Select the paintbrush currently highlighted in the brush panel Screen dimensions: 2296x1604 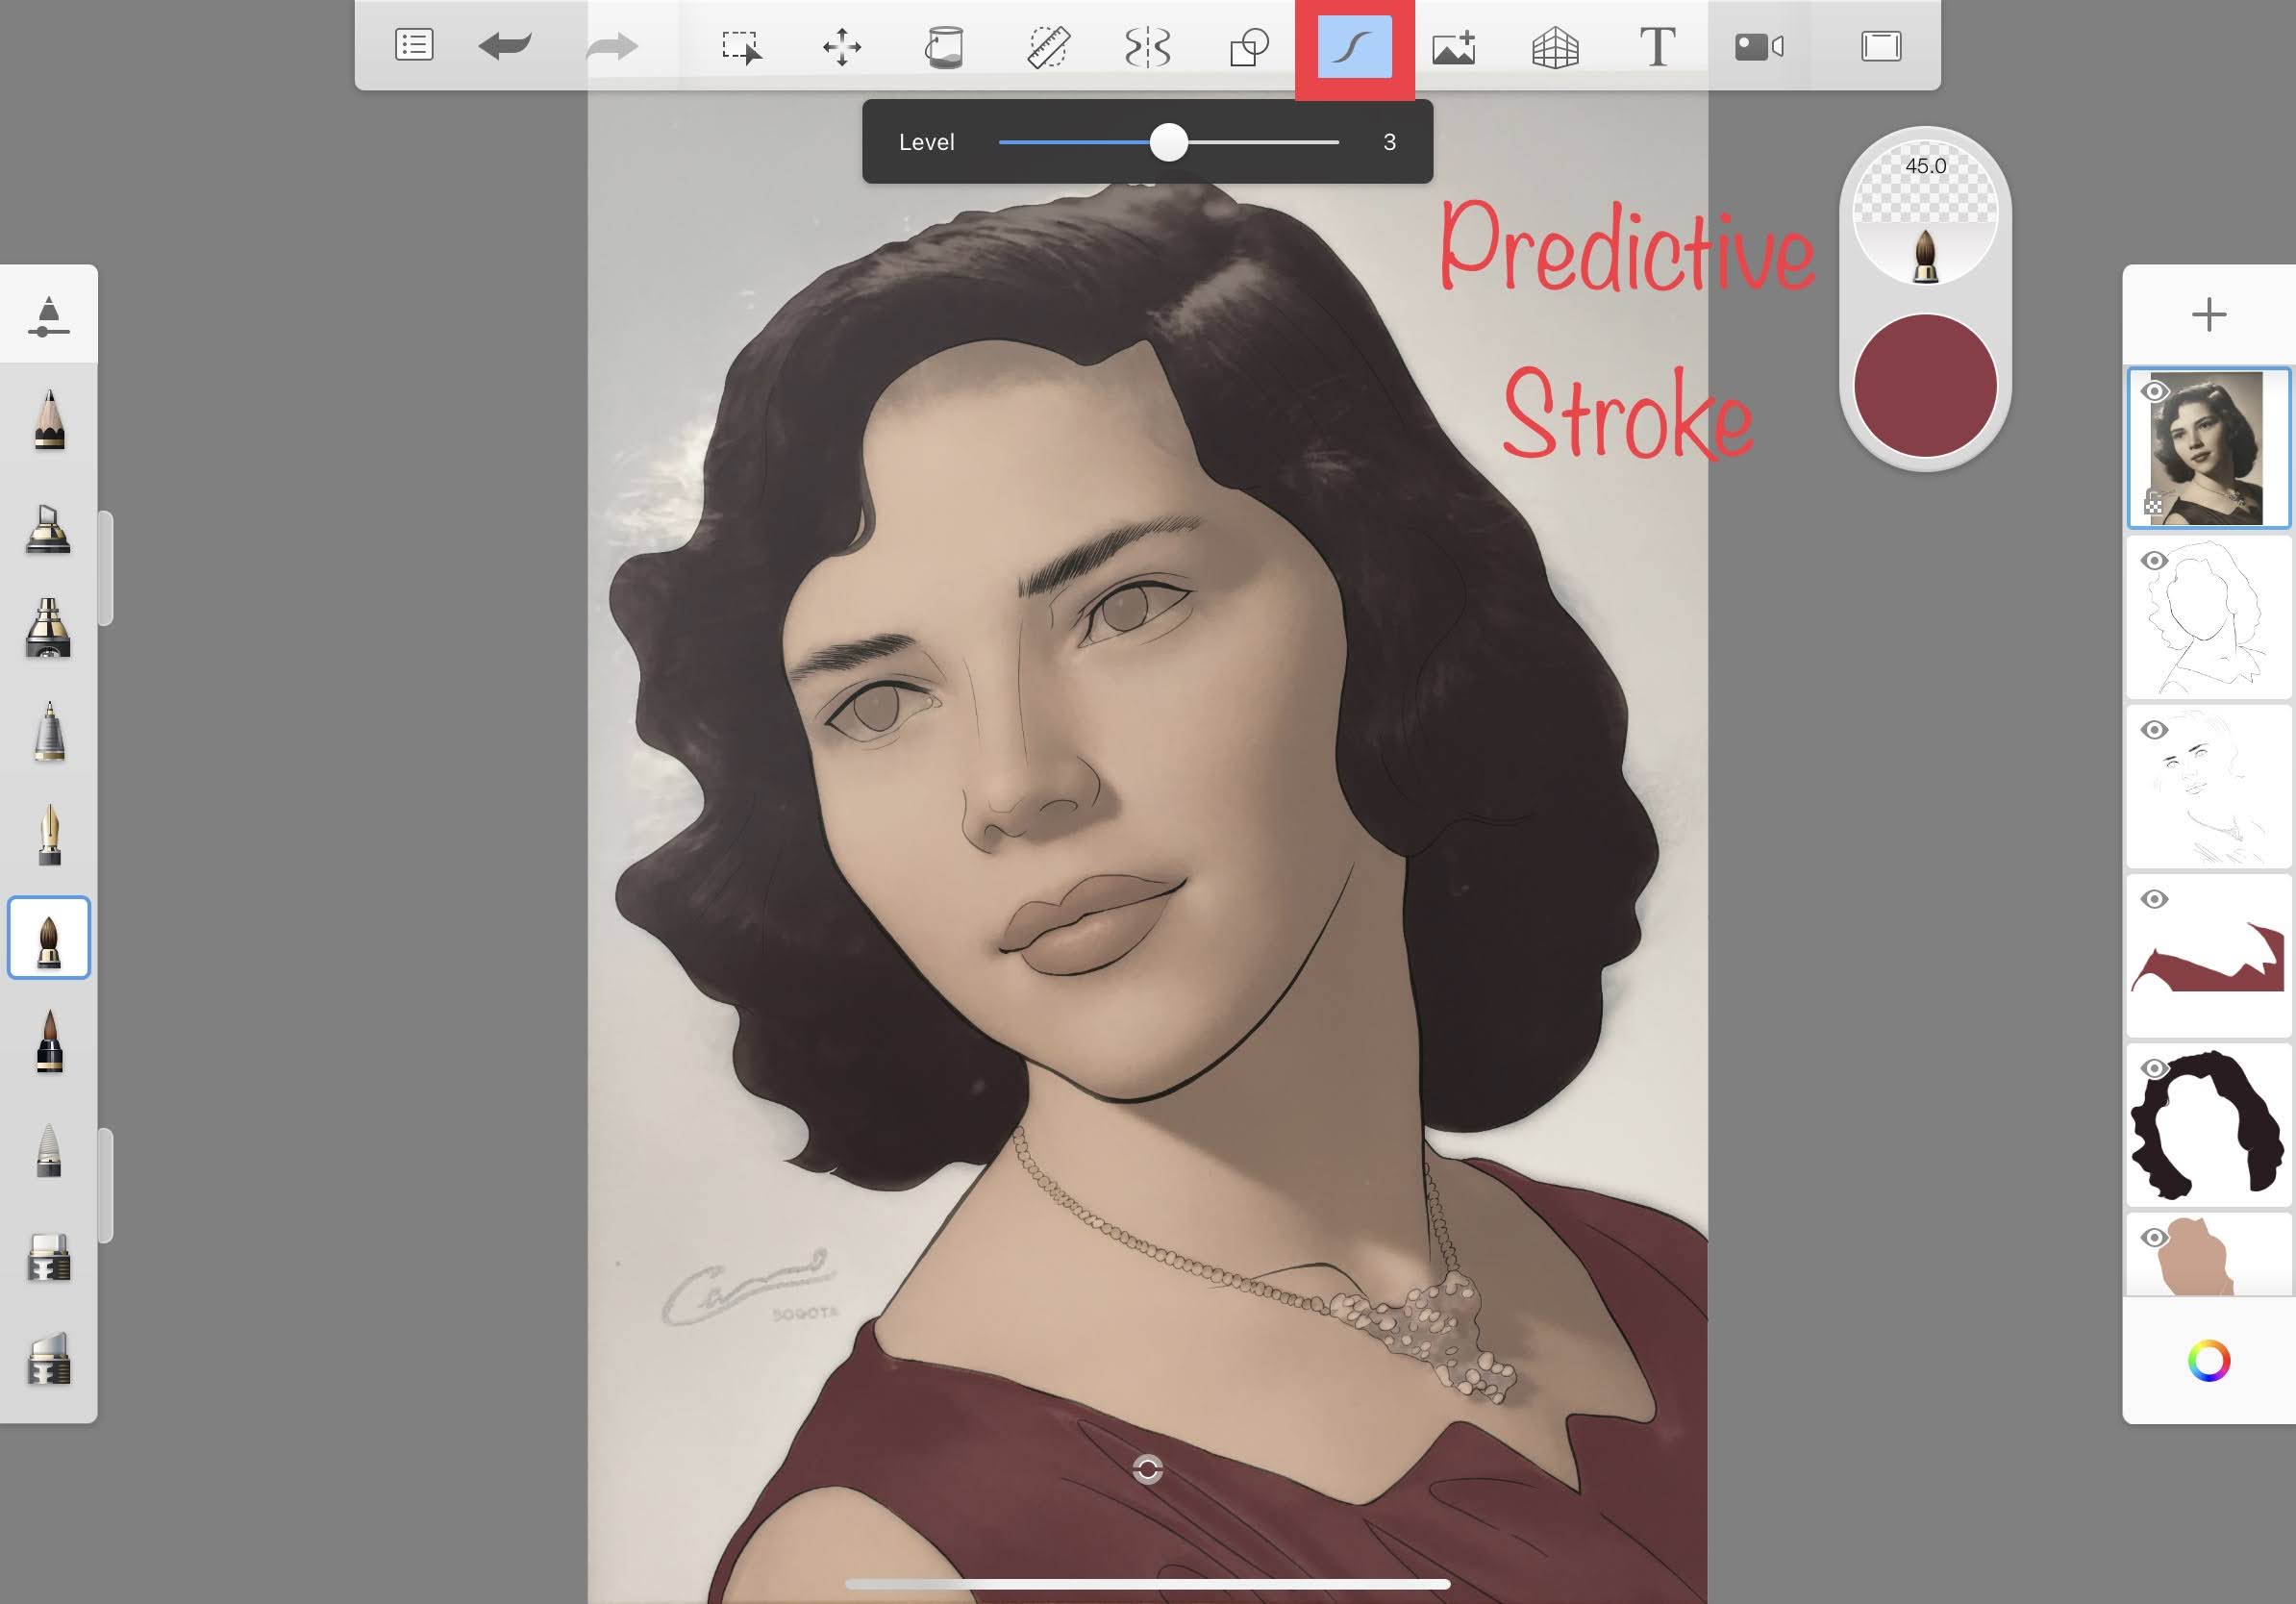click(48, 937)
